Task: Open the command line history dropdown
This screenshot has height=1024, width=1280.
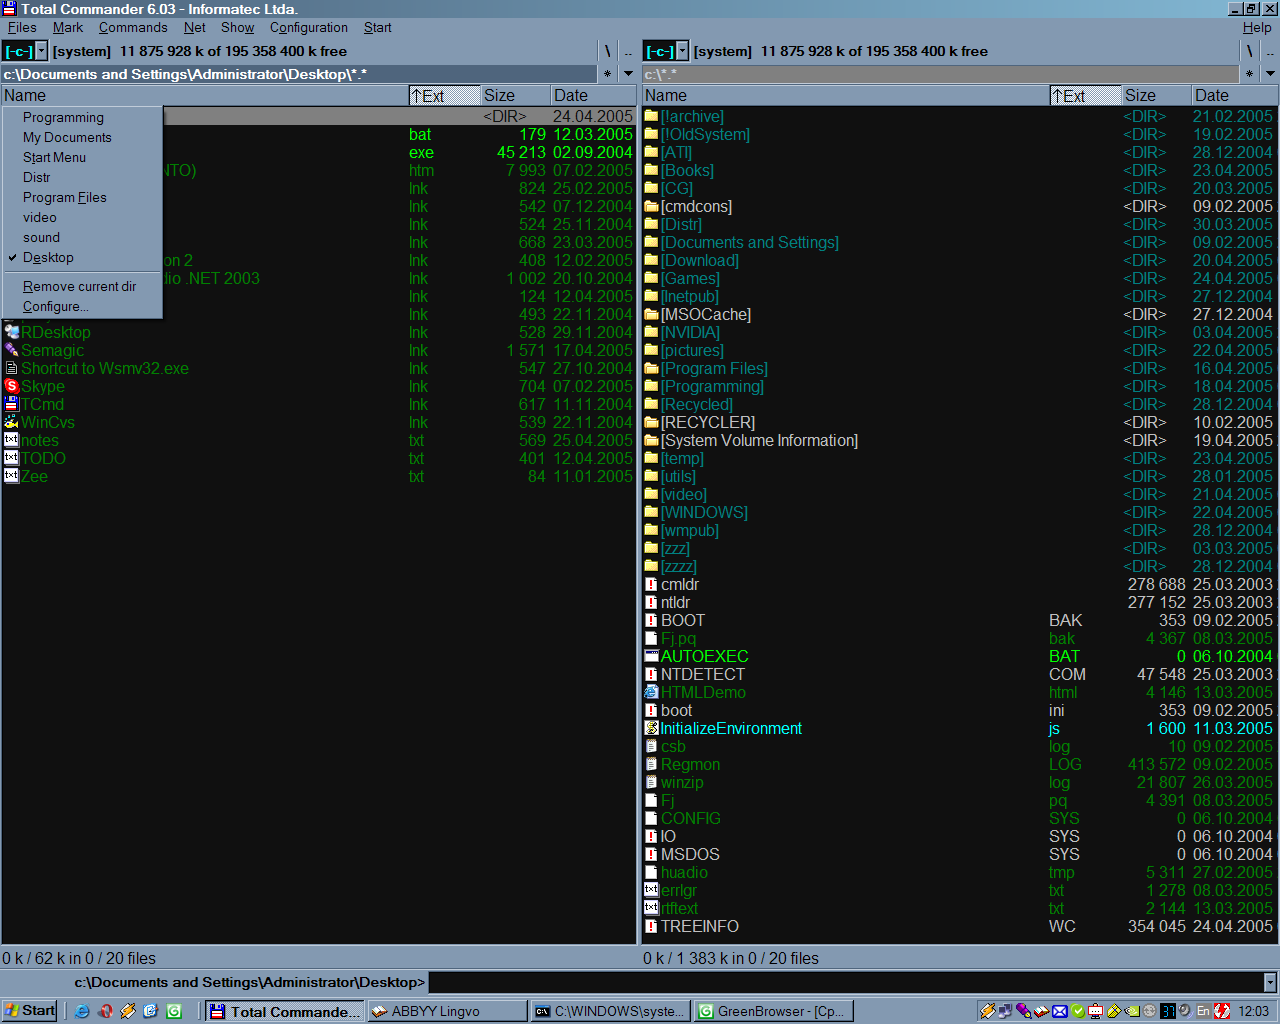Action: (1270, 982)
